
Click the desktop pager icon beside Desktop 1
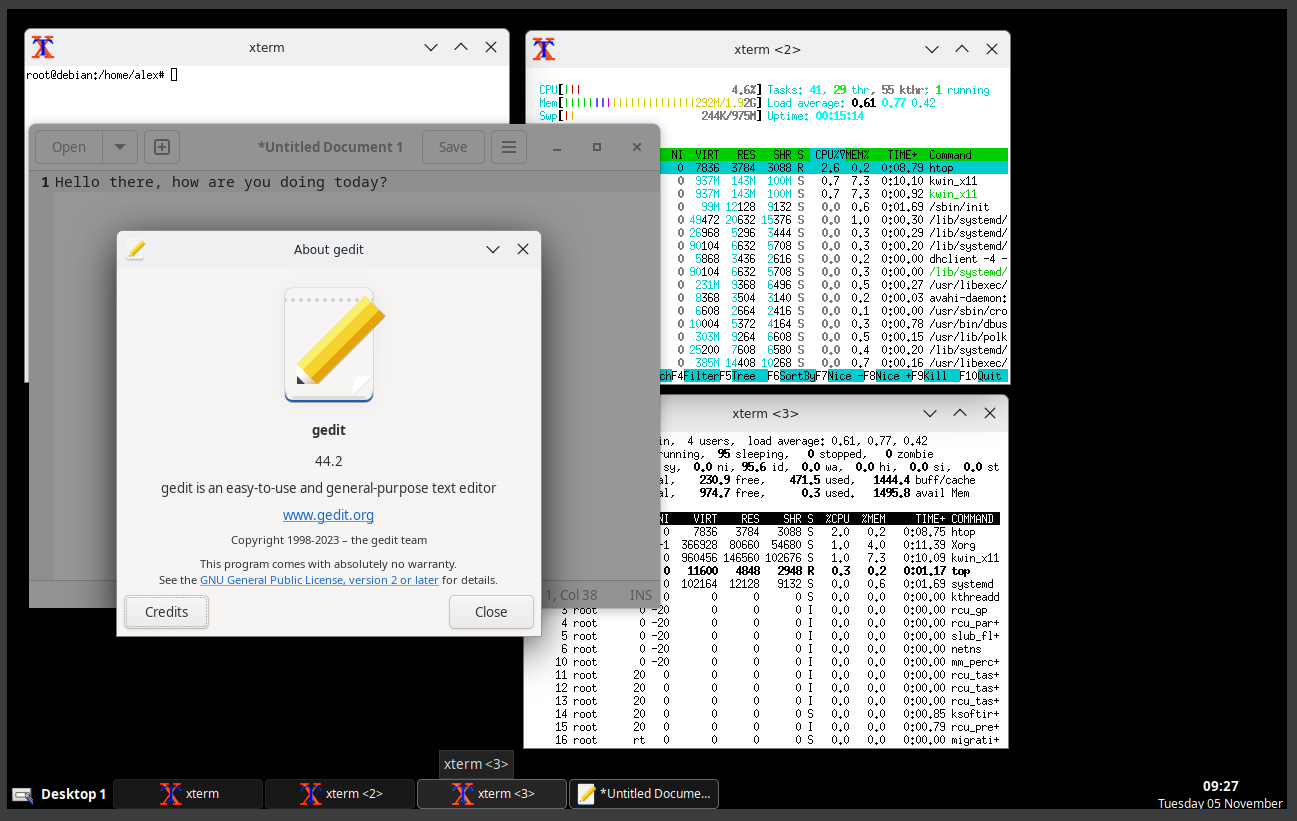point(22,794)
